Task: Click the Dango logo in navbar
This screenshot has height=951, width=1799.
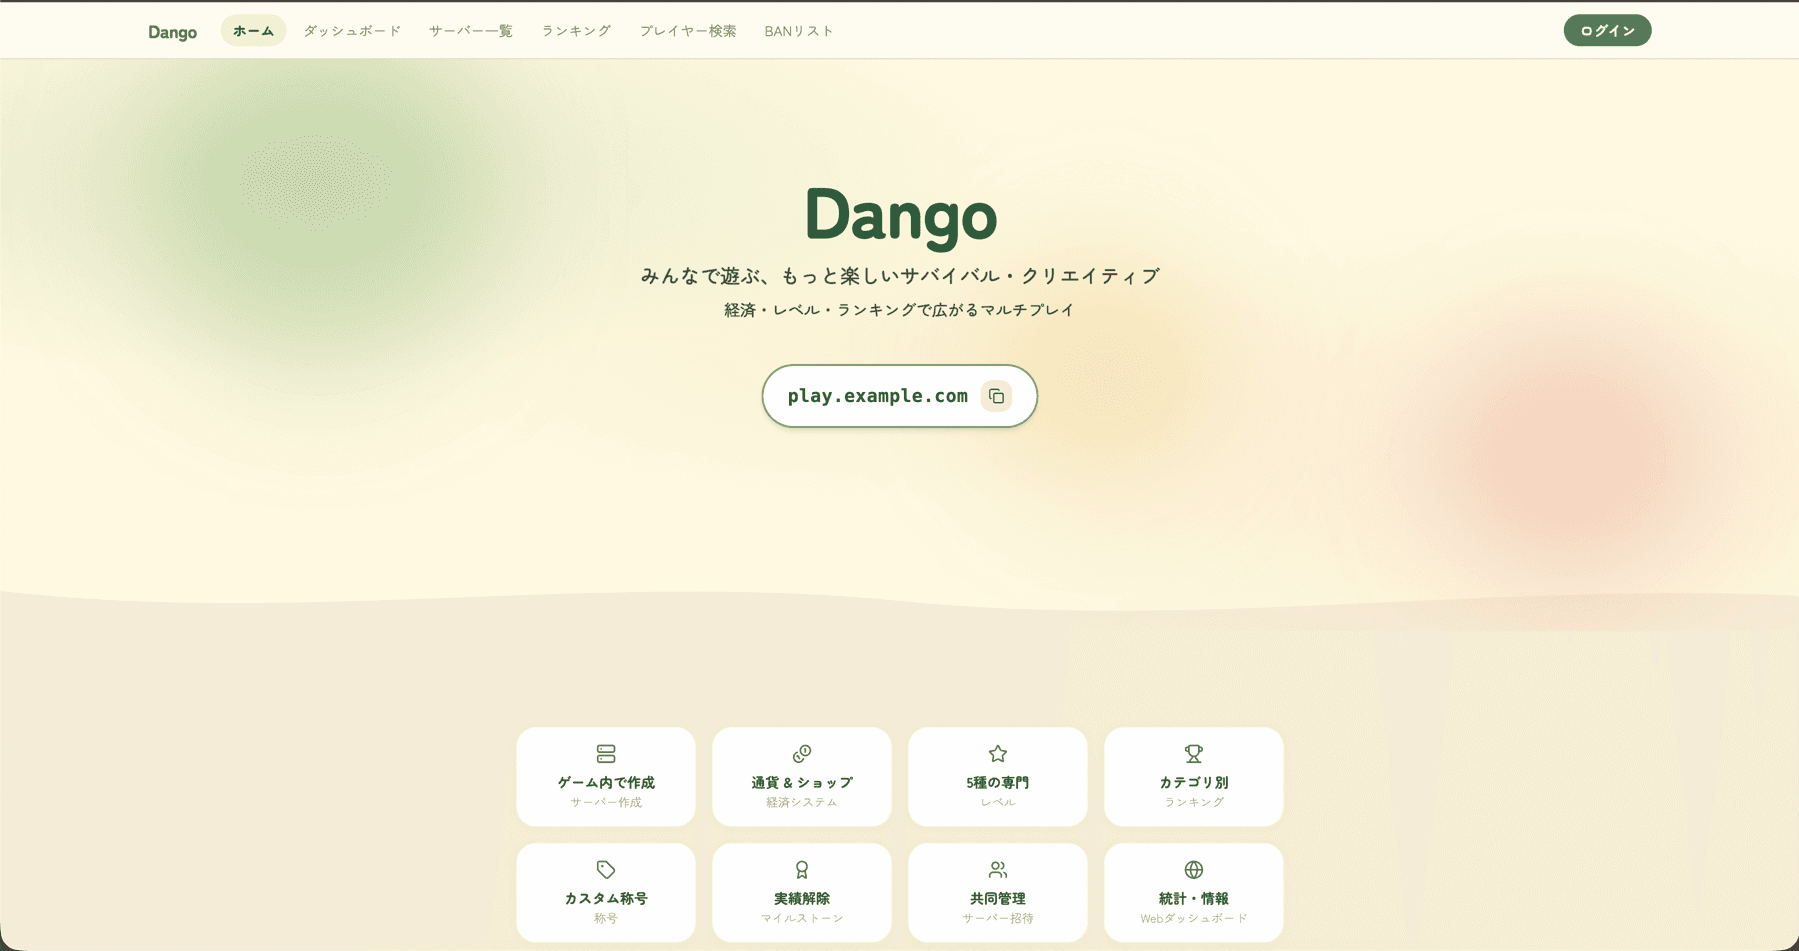Action: pos(172,32)
